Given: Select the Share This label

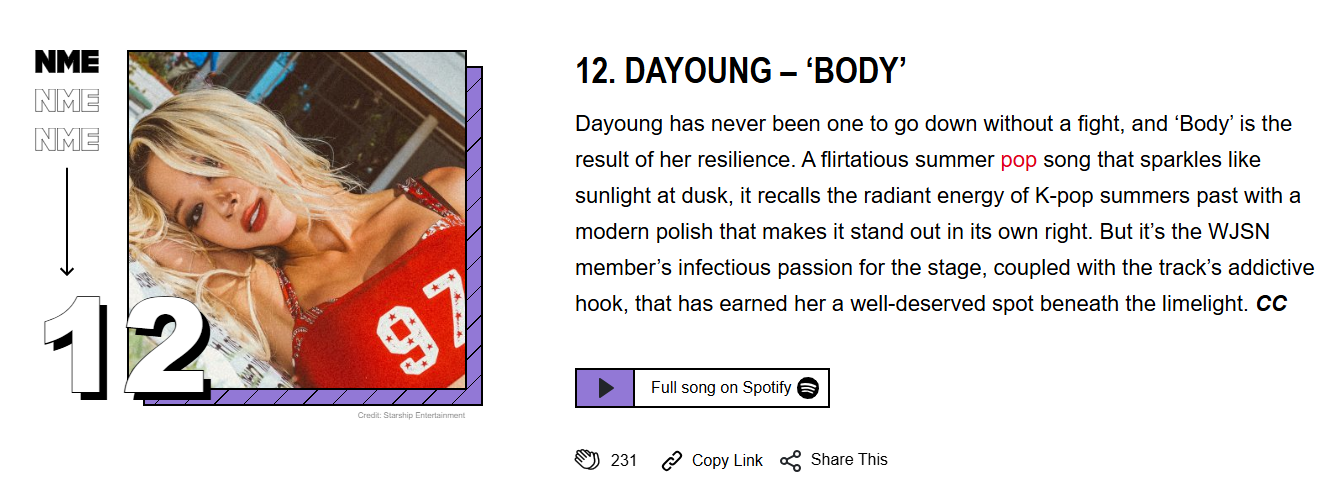Looking at the screenshot, I should [x=849, y=459].
